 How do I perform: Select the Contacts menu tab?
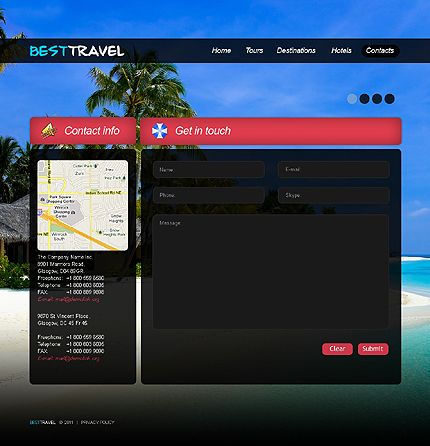coord(380,51)
